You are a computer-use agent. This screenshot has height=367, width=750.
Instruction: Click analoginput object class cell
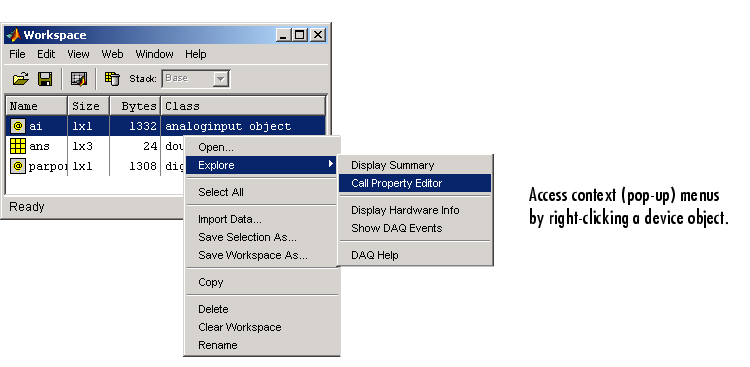228,126
